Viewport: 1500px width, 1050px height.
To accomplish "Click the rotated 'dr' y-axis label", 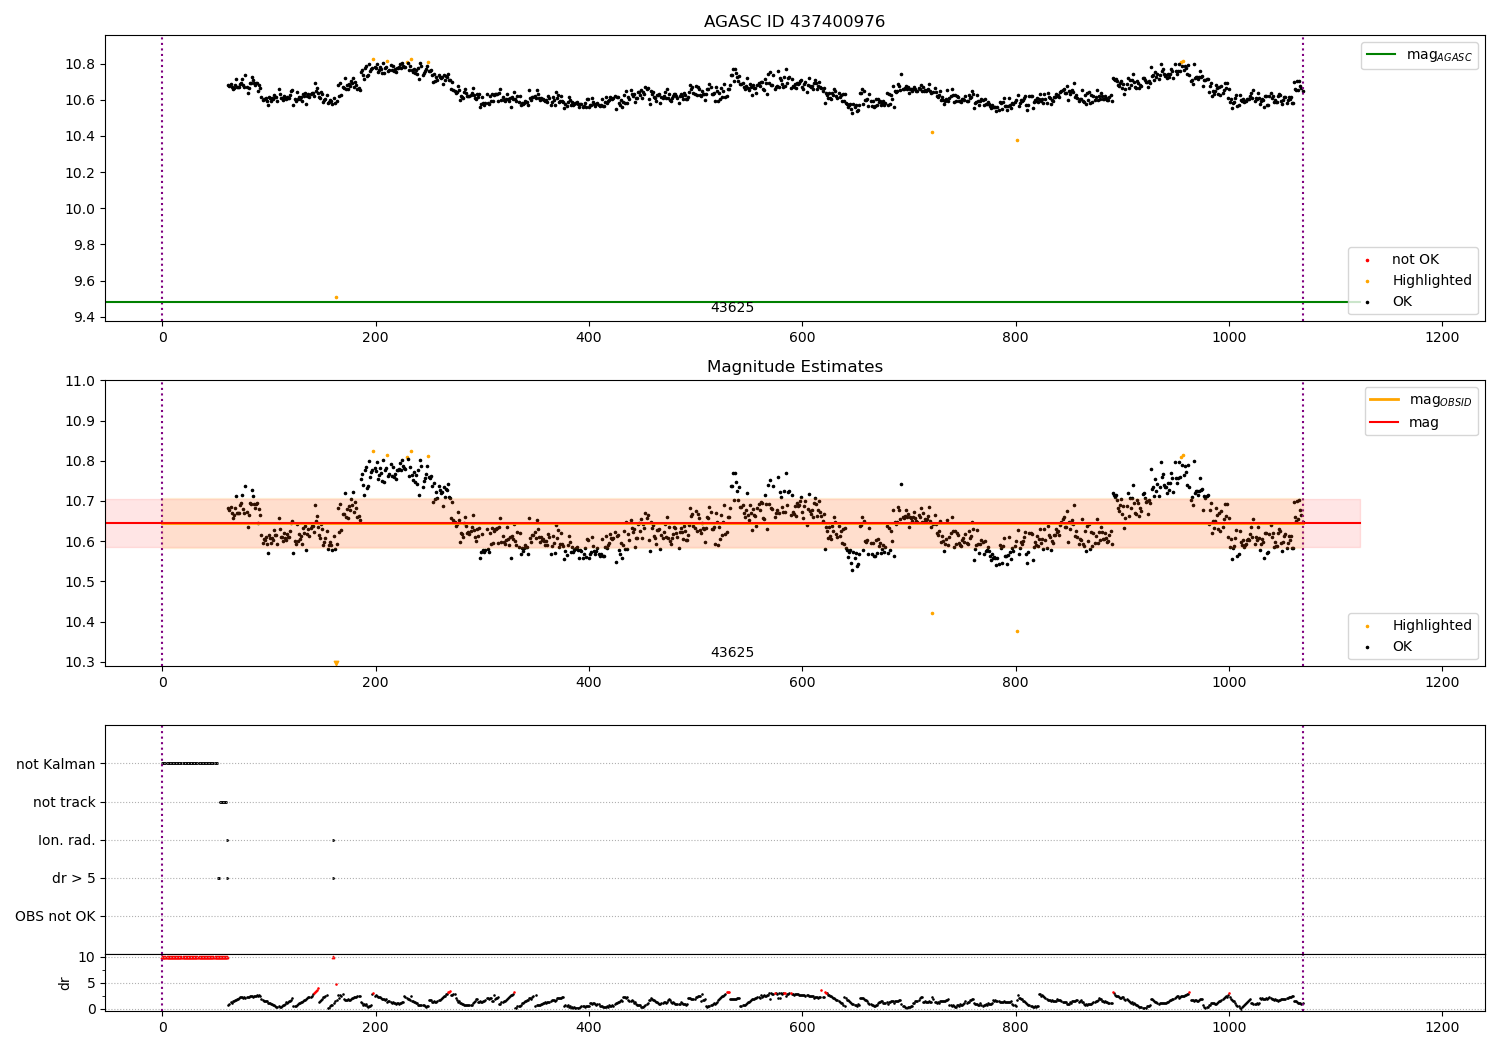I will coord(65,983).
